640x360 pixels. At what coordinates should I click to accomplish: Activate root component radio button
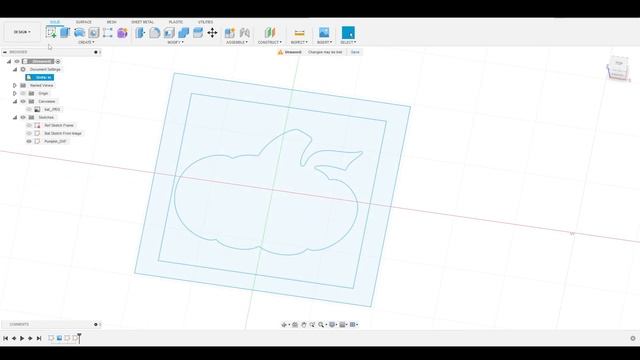(58, 62)
